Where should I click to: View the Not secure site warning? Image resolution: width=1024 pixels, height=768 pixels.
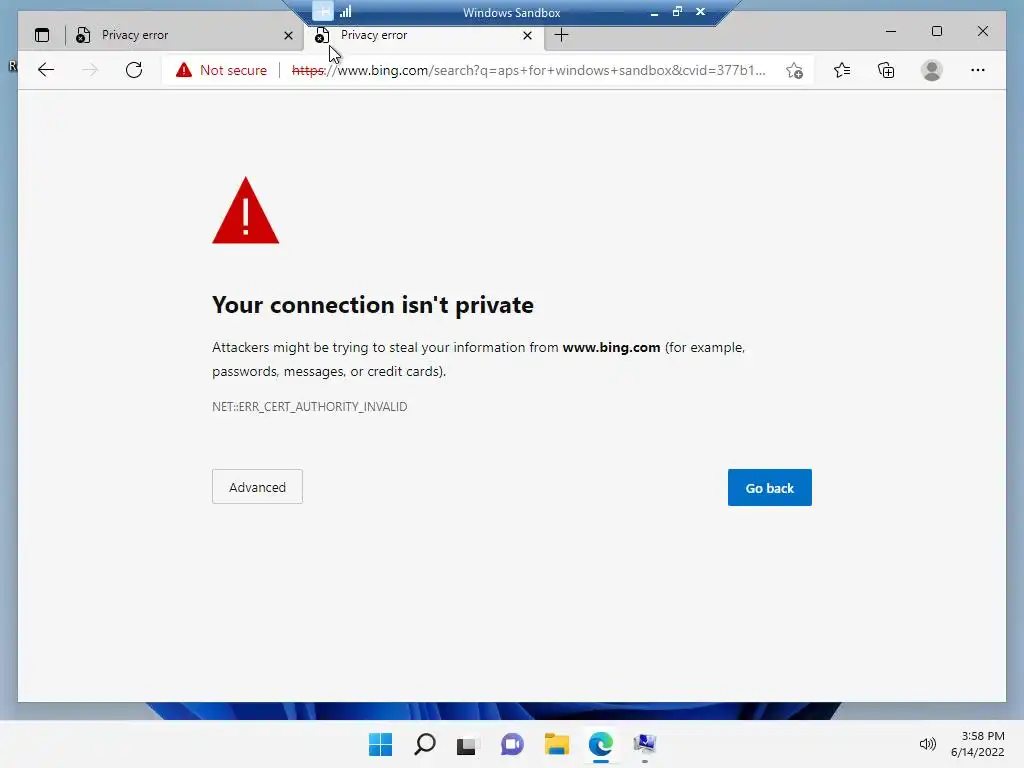[x=221, y=70]
